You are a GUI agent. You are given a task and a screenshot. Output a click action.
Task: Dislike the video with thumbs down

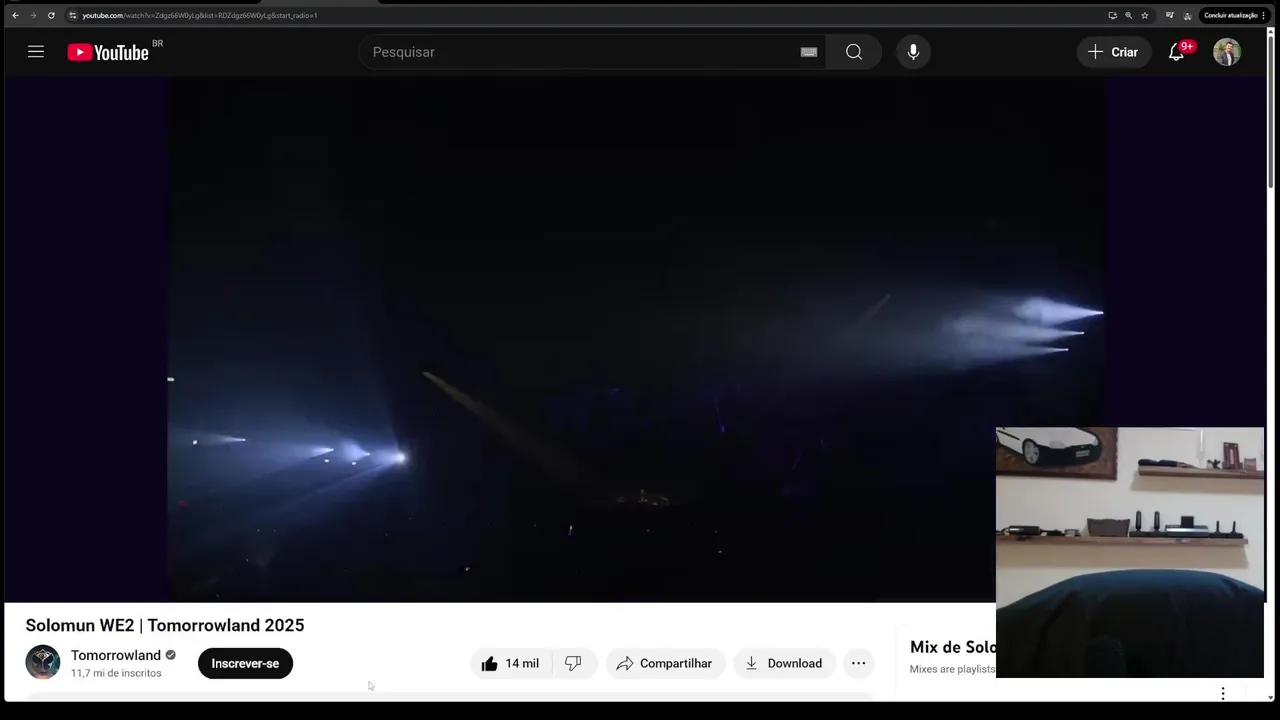click(x=574, y=663)
